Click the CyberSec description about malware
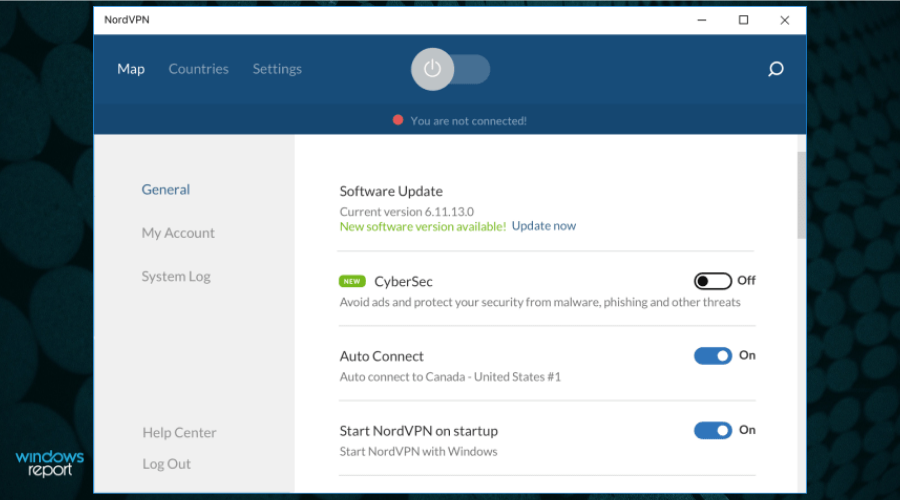Screen dimensions: 900x500 pyautogui.click(x=540, y=303)
